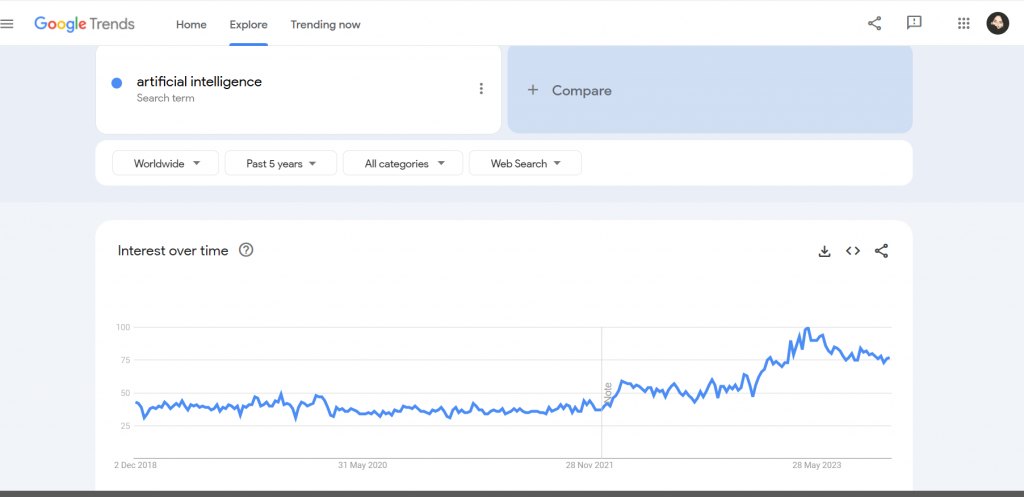The width and height of the screenshot is (1024, 497).
Task: Expand the Worldwide region dropdown
Action: click(166, 163)
